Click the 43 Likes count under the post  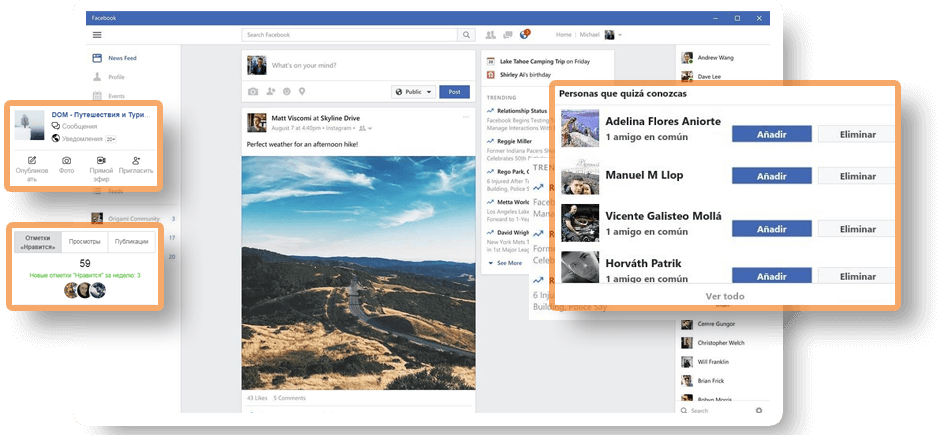tap(257, 398)
